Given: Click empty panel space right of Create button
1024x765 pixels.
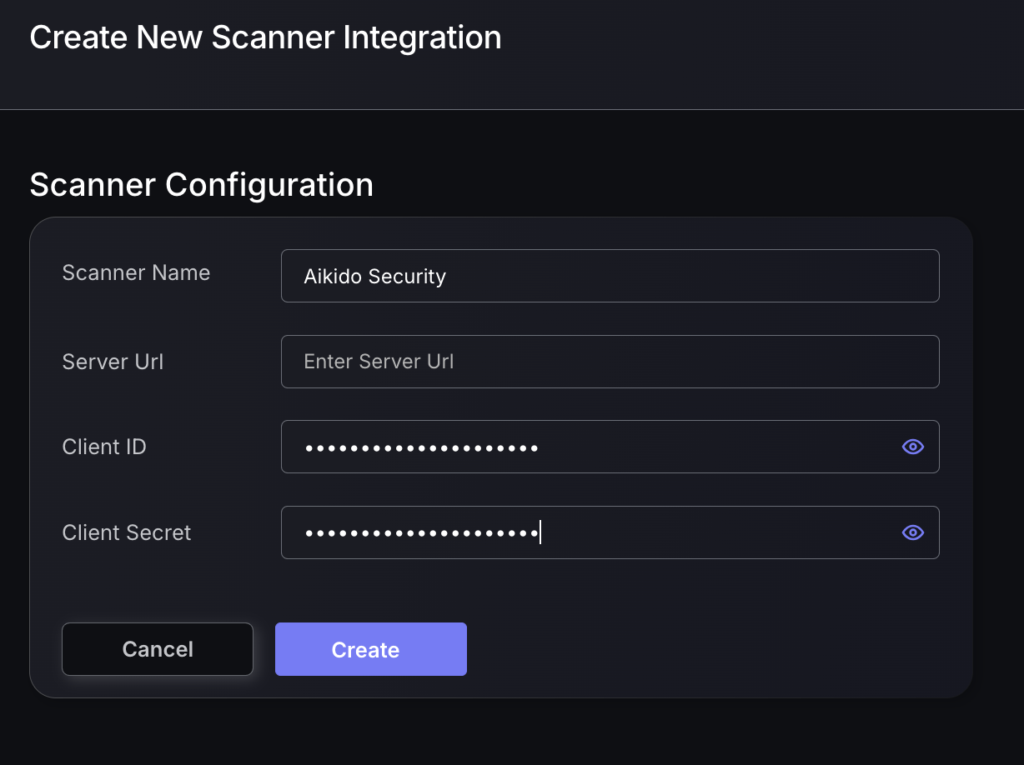Looking at the screenshot, I should tap(700, 650).
